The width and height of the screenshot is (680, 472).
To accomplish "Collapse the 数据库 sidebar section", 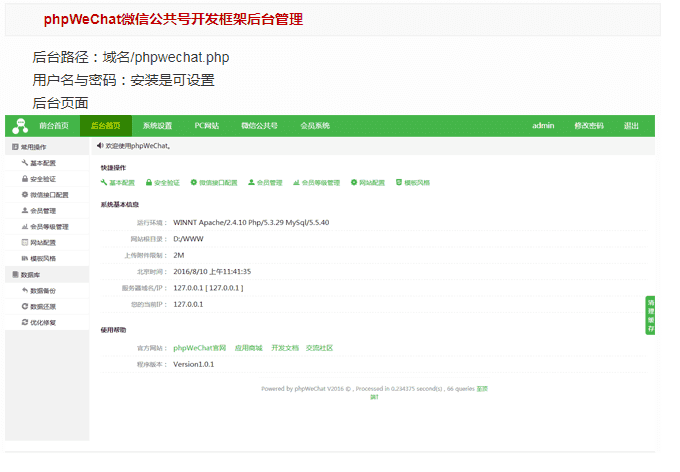I will coord(47,274).
